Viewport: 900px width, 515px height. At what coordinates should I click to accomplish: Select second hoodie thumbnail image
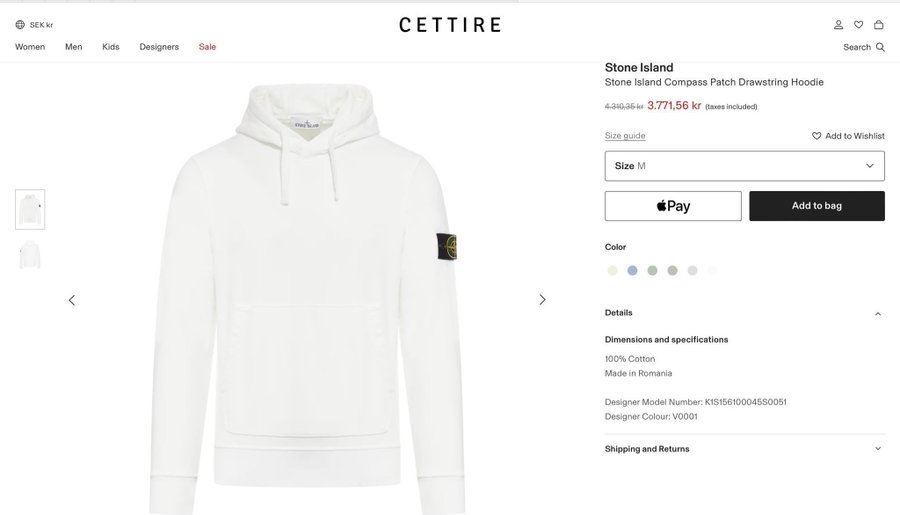tap(30, 255)
